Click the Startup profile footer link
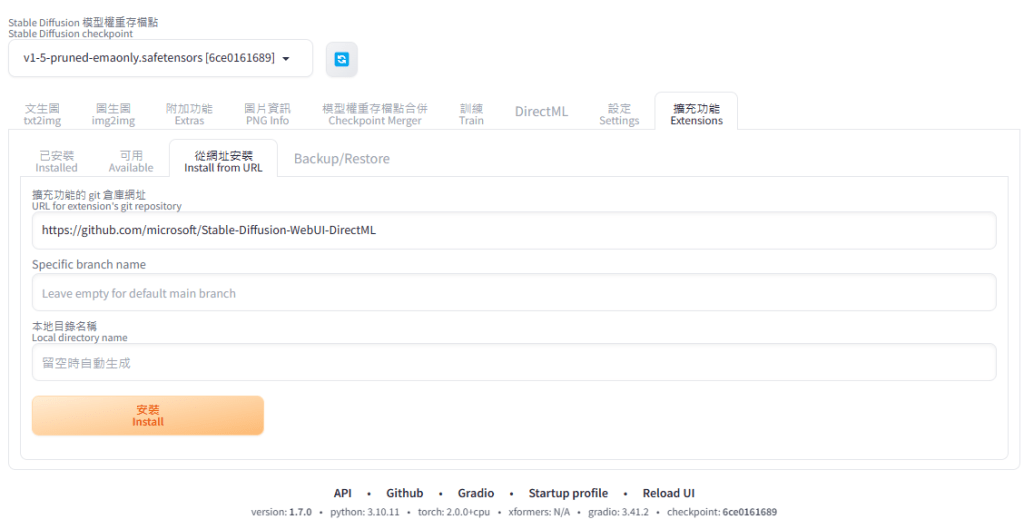The image size is (1024, 529). point(568,493)
